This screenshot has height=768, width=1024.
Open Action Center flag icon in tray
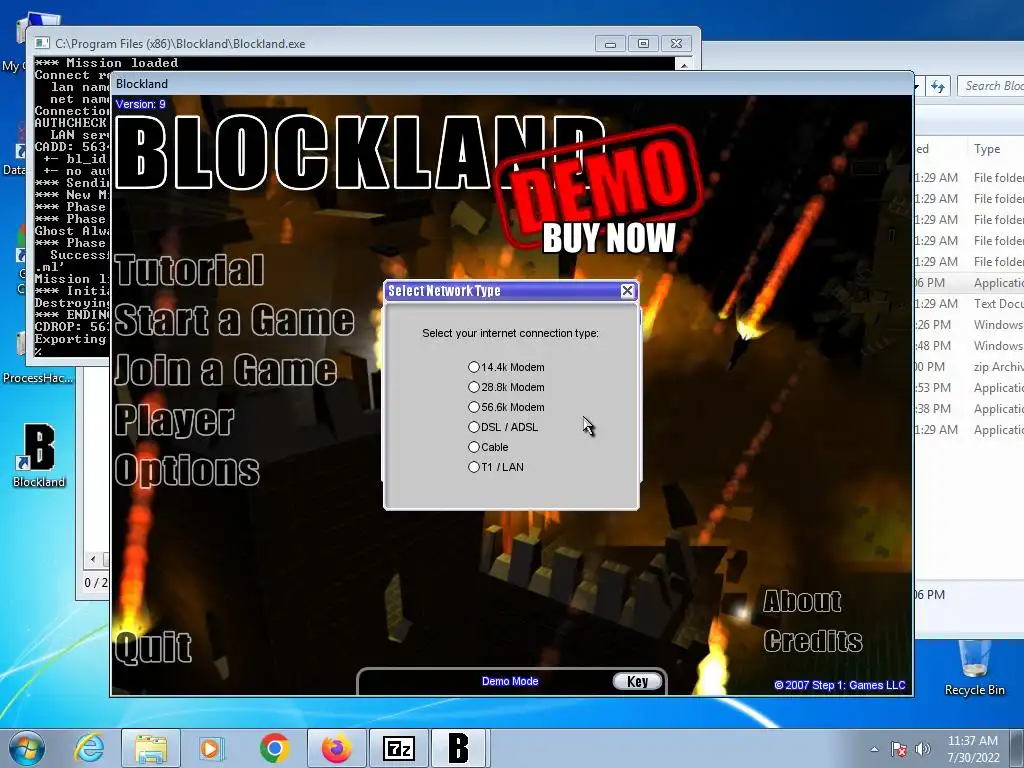coord(899,749)
